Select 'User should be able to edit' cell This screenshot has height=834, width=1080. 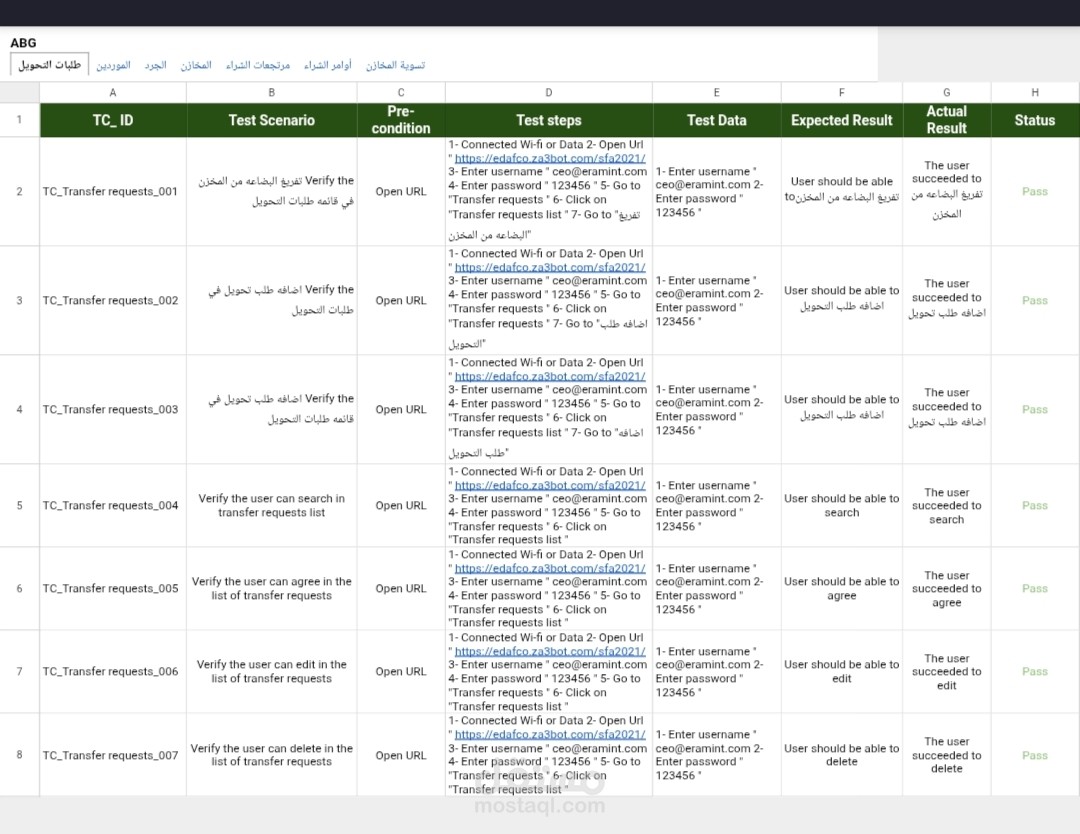(x=842, y=671)
